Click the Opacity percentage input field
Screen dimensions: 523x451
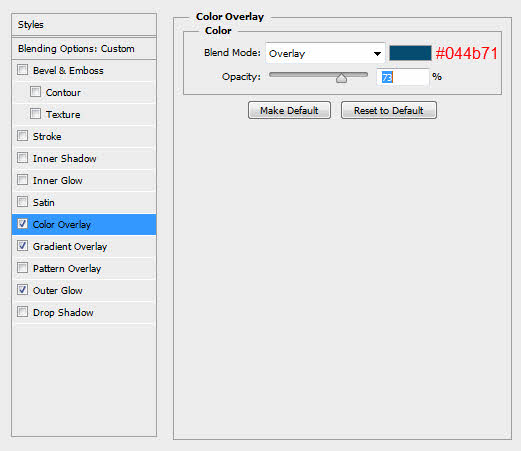(403, 77)
